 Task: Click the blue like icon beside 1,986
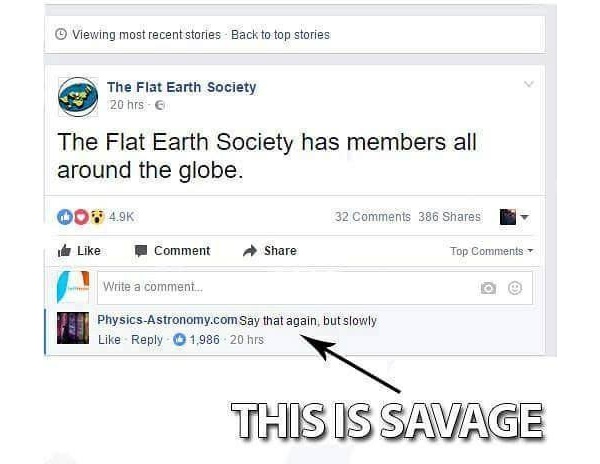(179, 339)
